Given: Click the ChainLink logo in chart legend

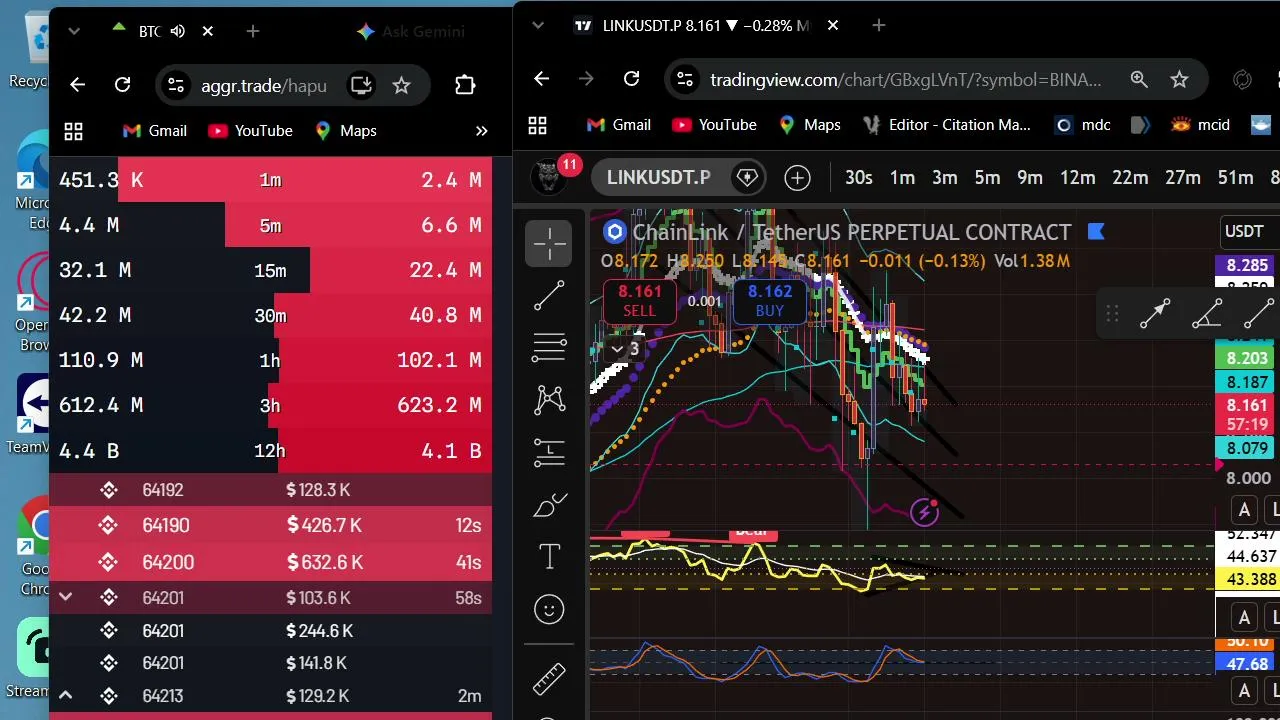Looking at the screenshot, I should (613, 232).
